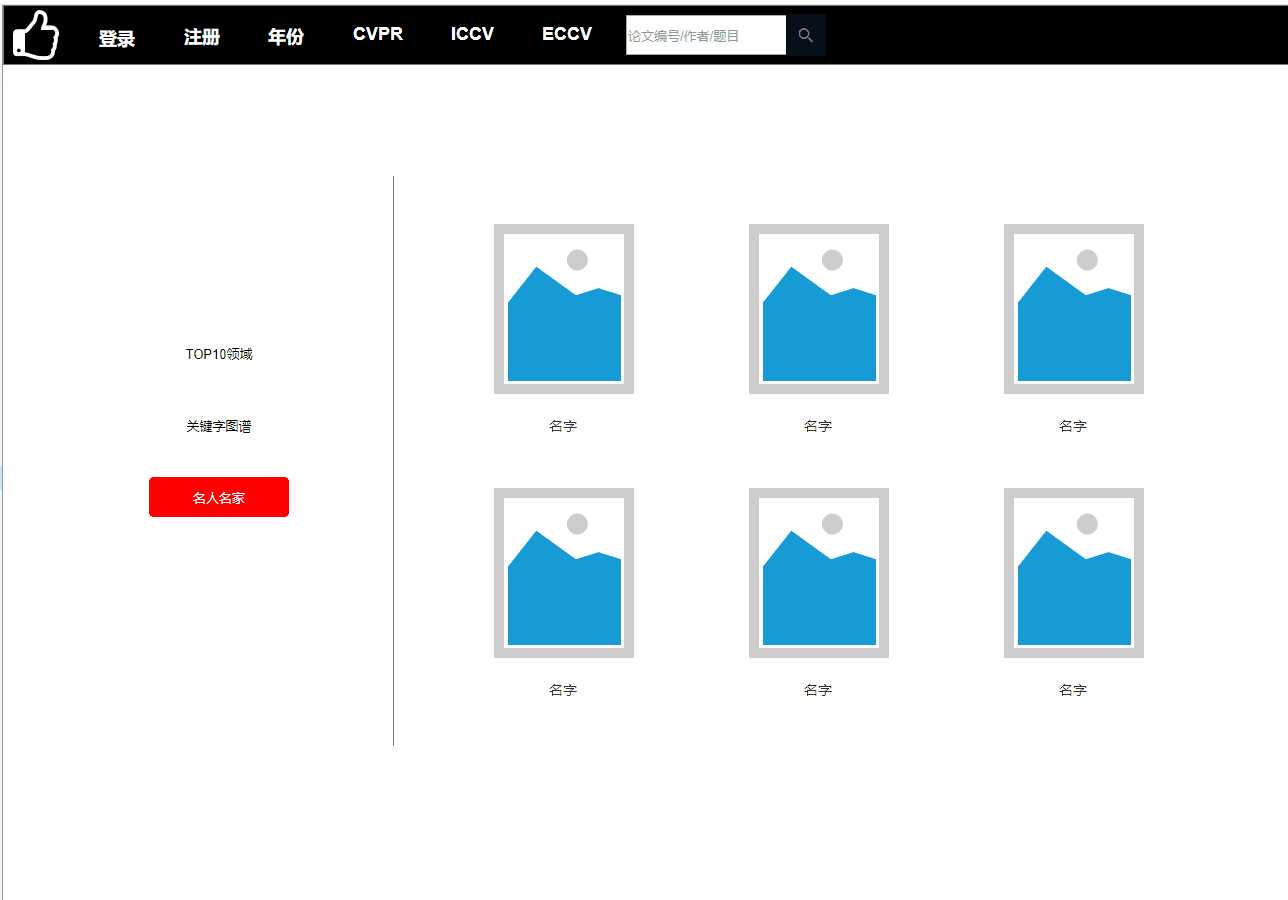The height and width of the screenshot is (900, 1288).
Task: Go to the ECCV section
Action: [x=567, y=34]
